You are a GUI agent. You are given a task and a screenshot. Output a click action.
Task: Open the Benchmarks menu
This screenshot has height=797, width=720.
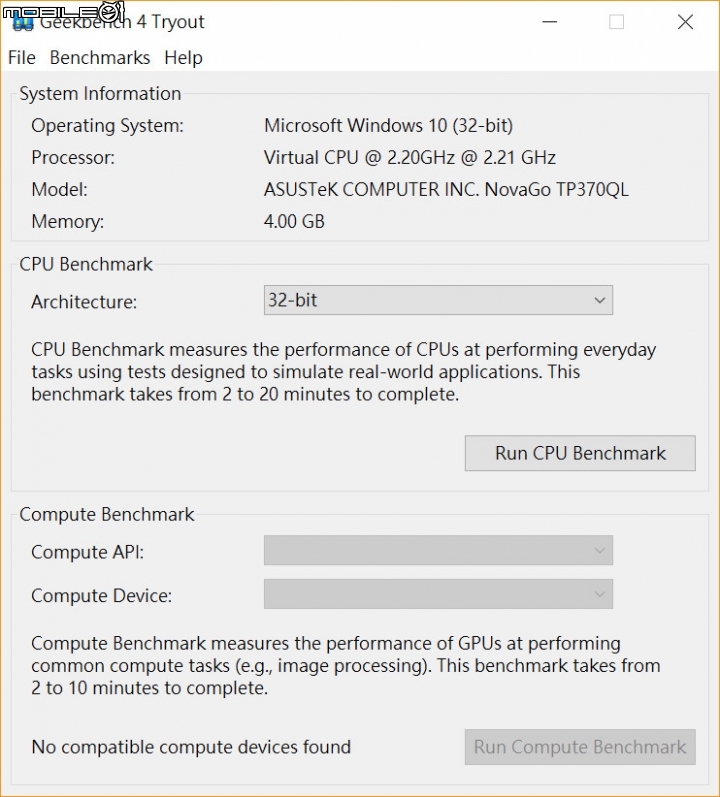point(100,58)
